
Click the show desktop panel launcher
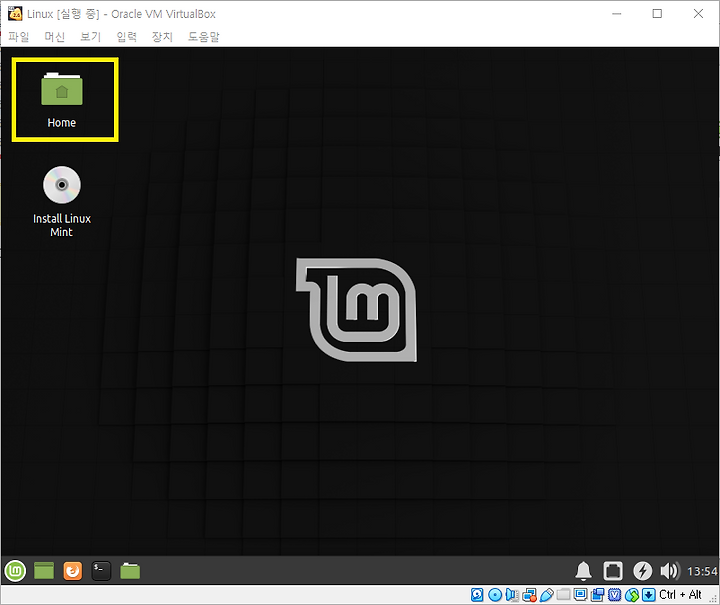click(44, 571)
